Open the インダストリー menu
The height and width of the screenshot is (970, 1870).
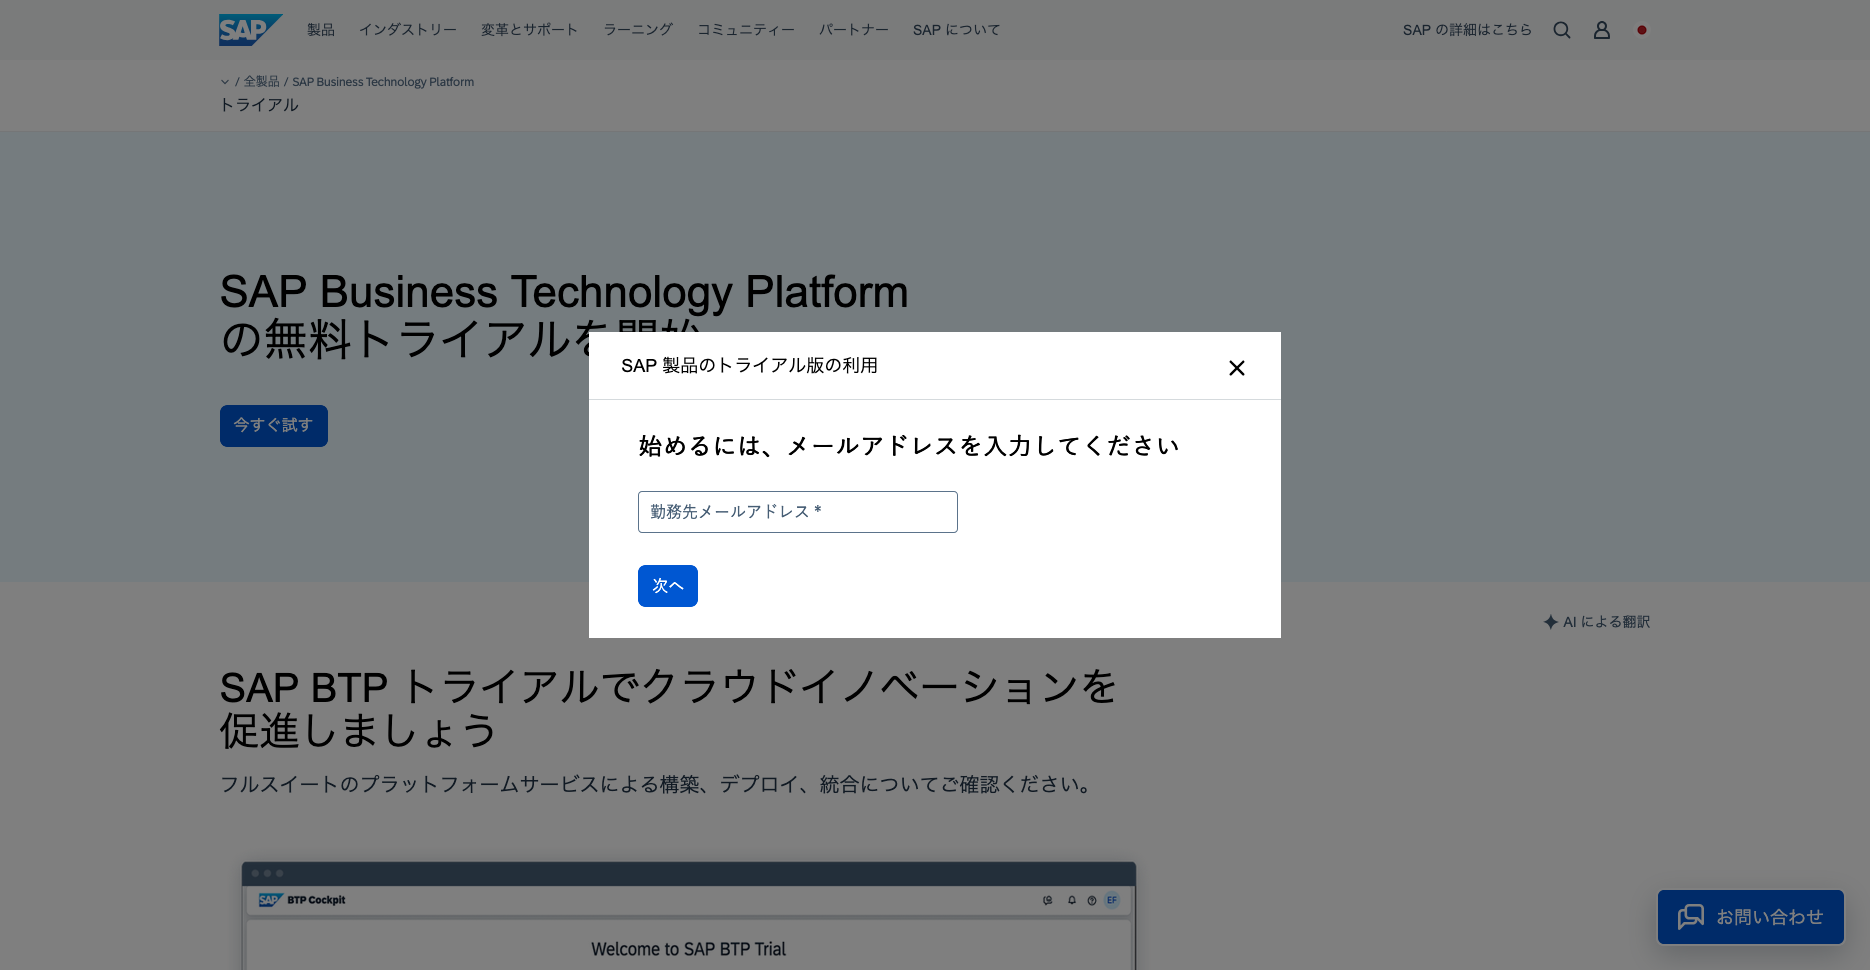[408, 30]
